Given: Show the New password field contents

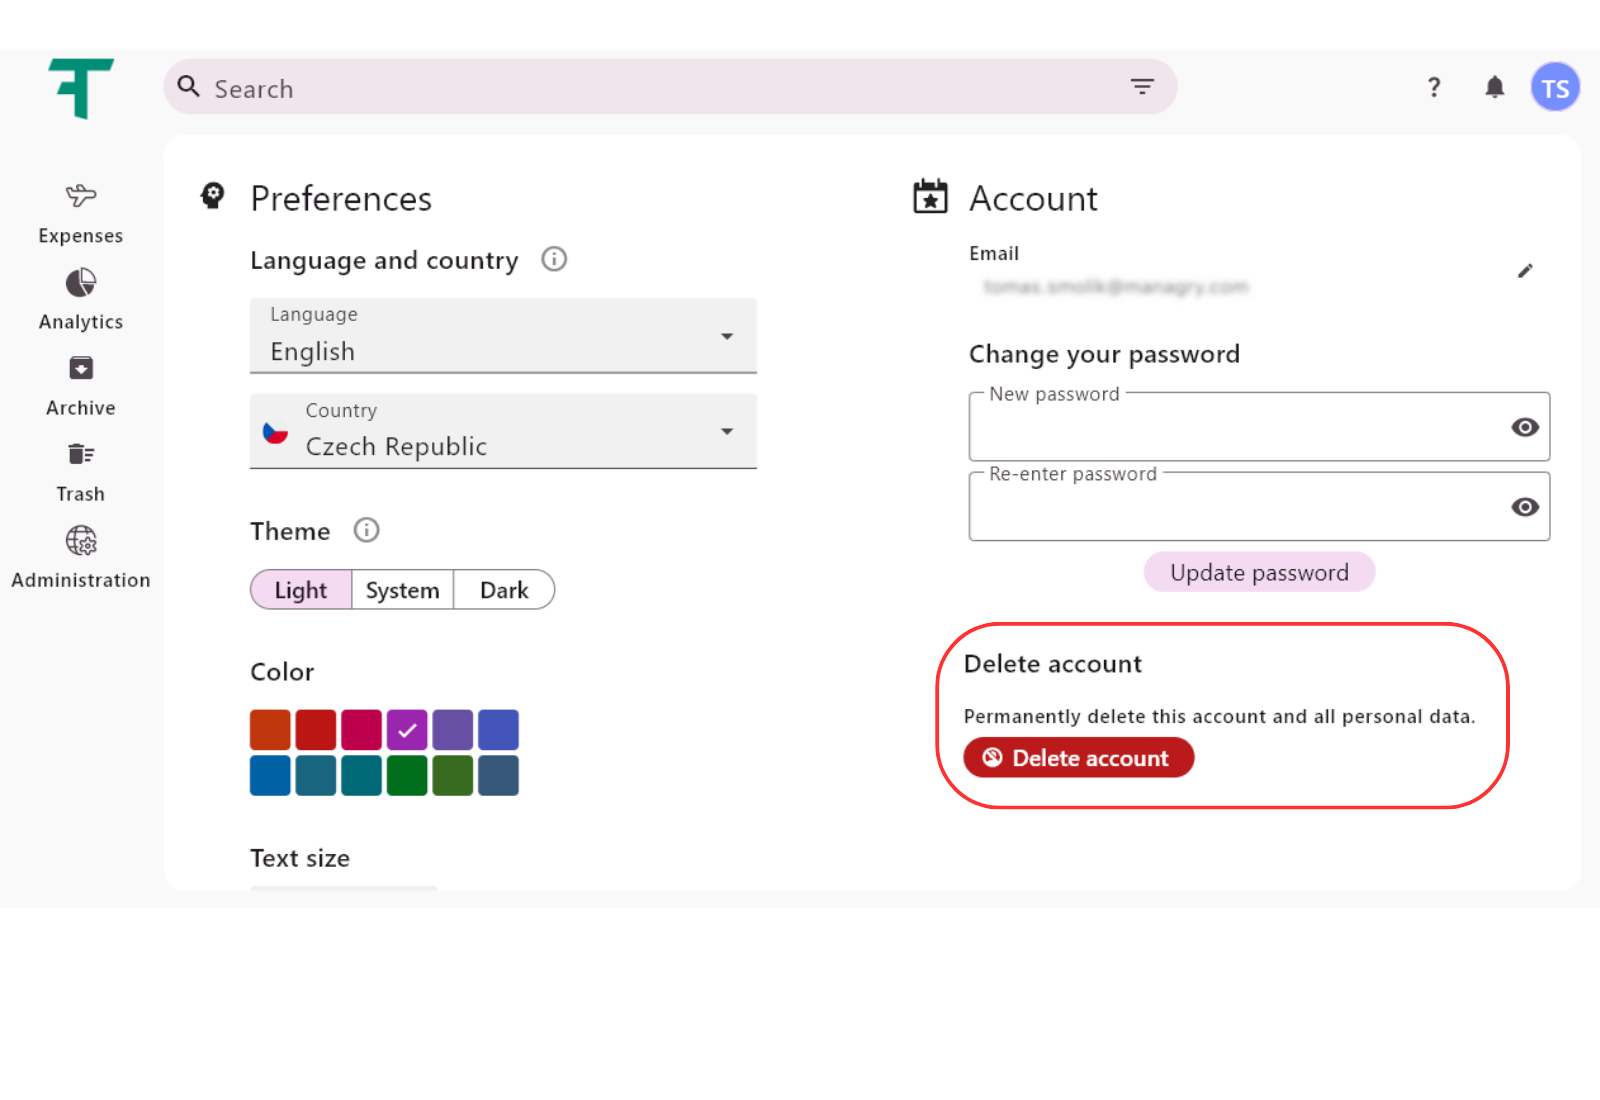Looking at the screenshot, I should point(1524,427).
